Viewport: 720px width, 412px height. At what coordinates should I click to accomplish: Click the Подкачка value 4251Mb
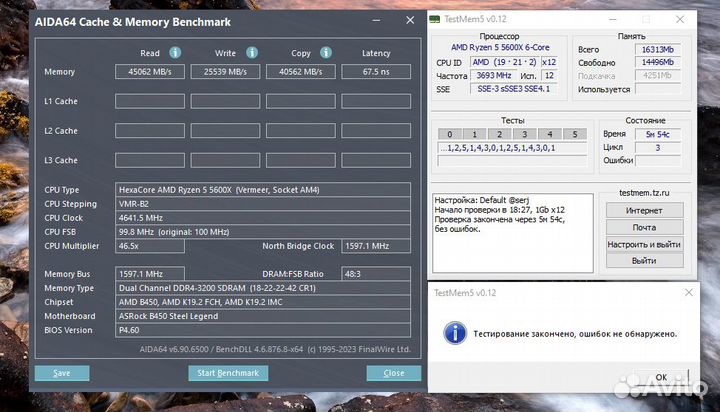click(658, 75)
